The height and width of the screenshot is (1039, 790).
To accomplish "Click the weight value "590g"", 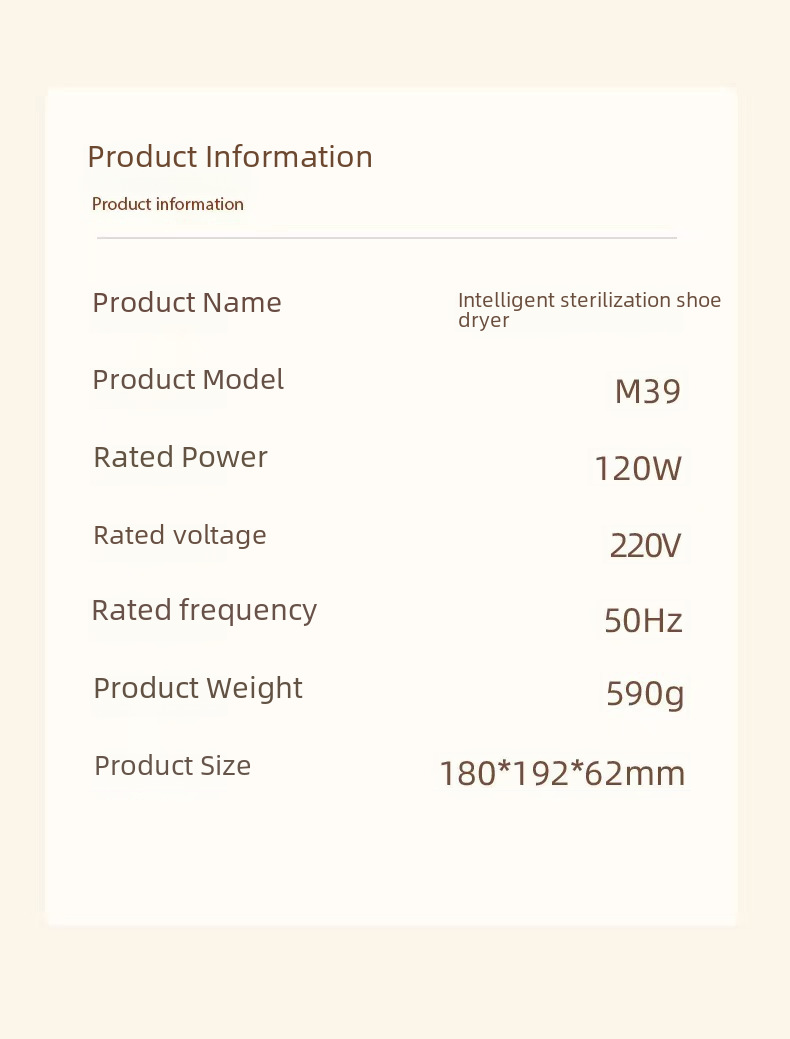I will pyautogui.click(x=645, y=694).
